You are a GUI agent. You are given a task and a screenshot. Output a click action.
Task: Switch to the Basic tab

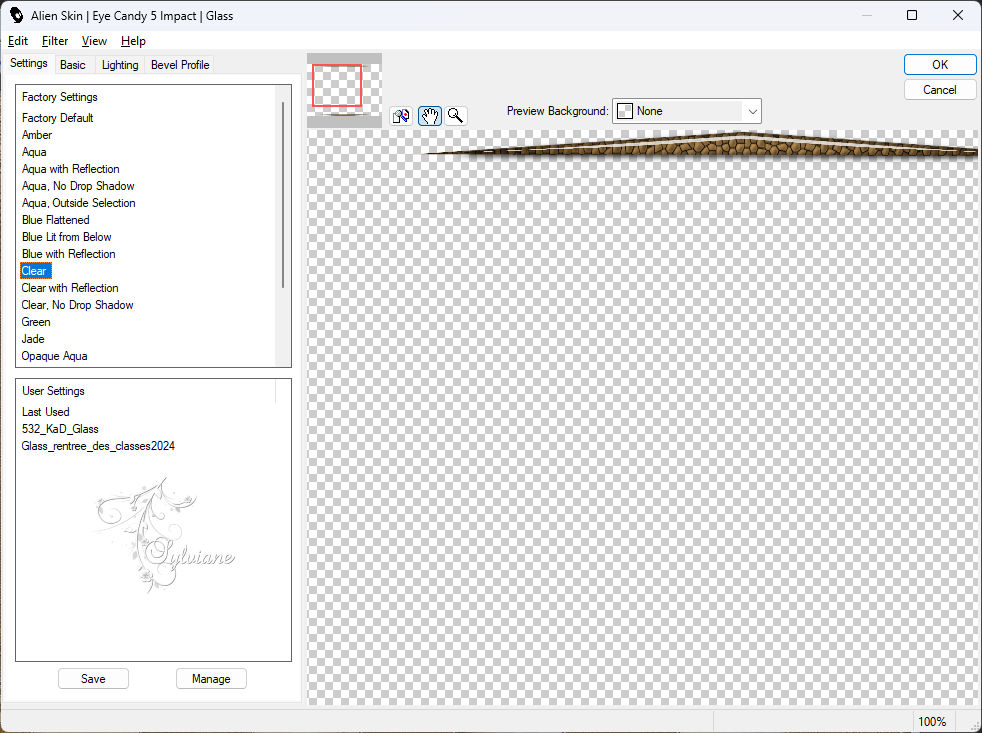point(73,65)
